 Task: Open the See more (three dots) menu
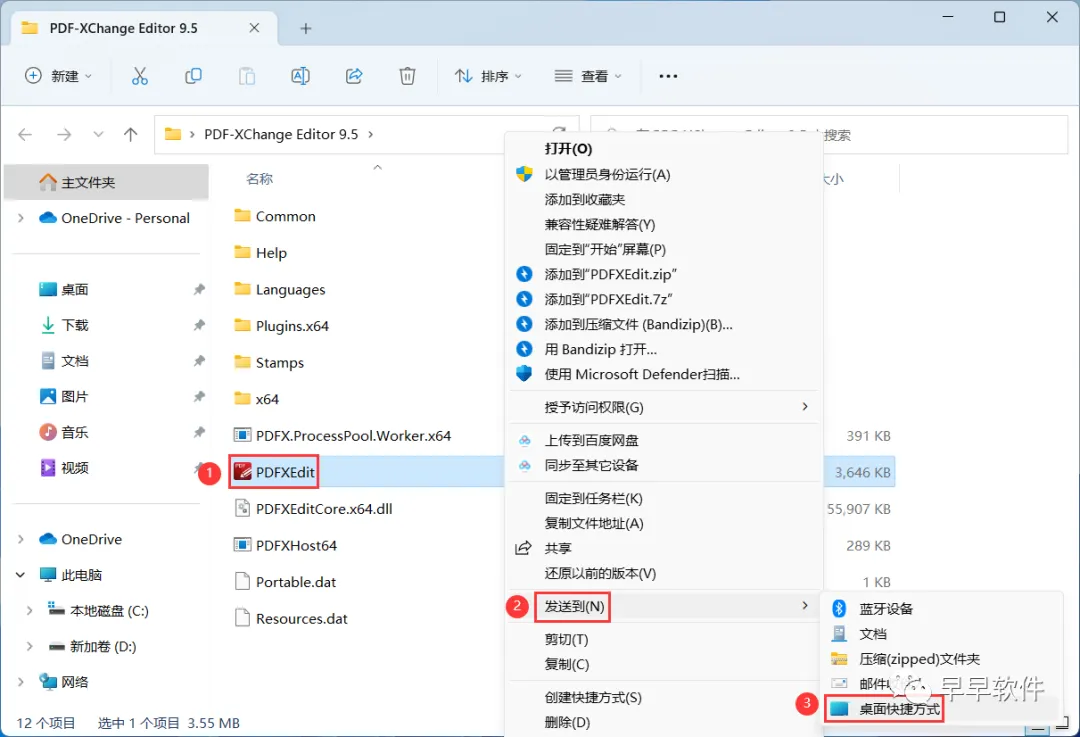tap(668, 76)
